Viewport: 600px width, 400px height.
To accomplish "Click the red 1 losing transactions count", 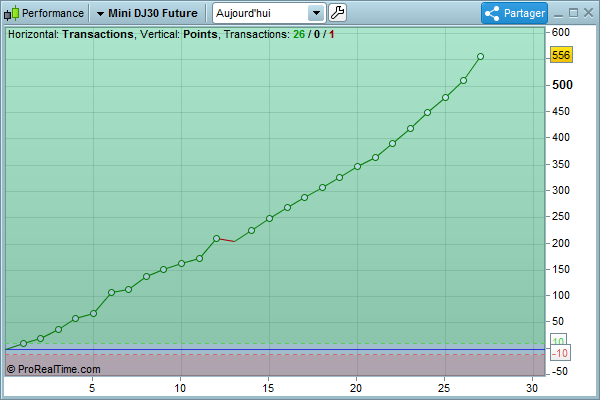I will pos(332,34).
